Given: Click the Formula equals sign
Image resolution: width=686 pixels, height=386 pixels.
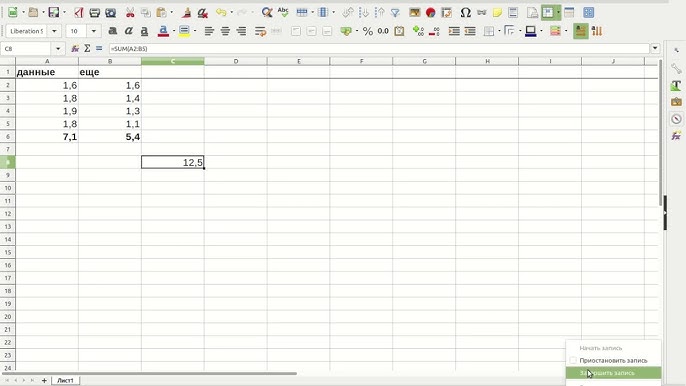Looking at the screenshot, I should coord(99,49).
